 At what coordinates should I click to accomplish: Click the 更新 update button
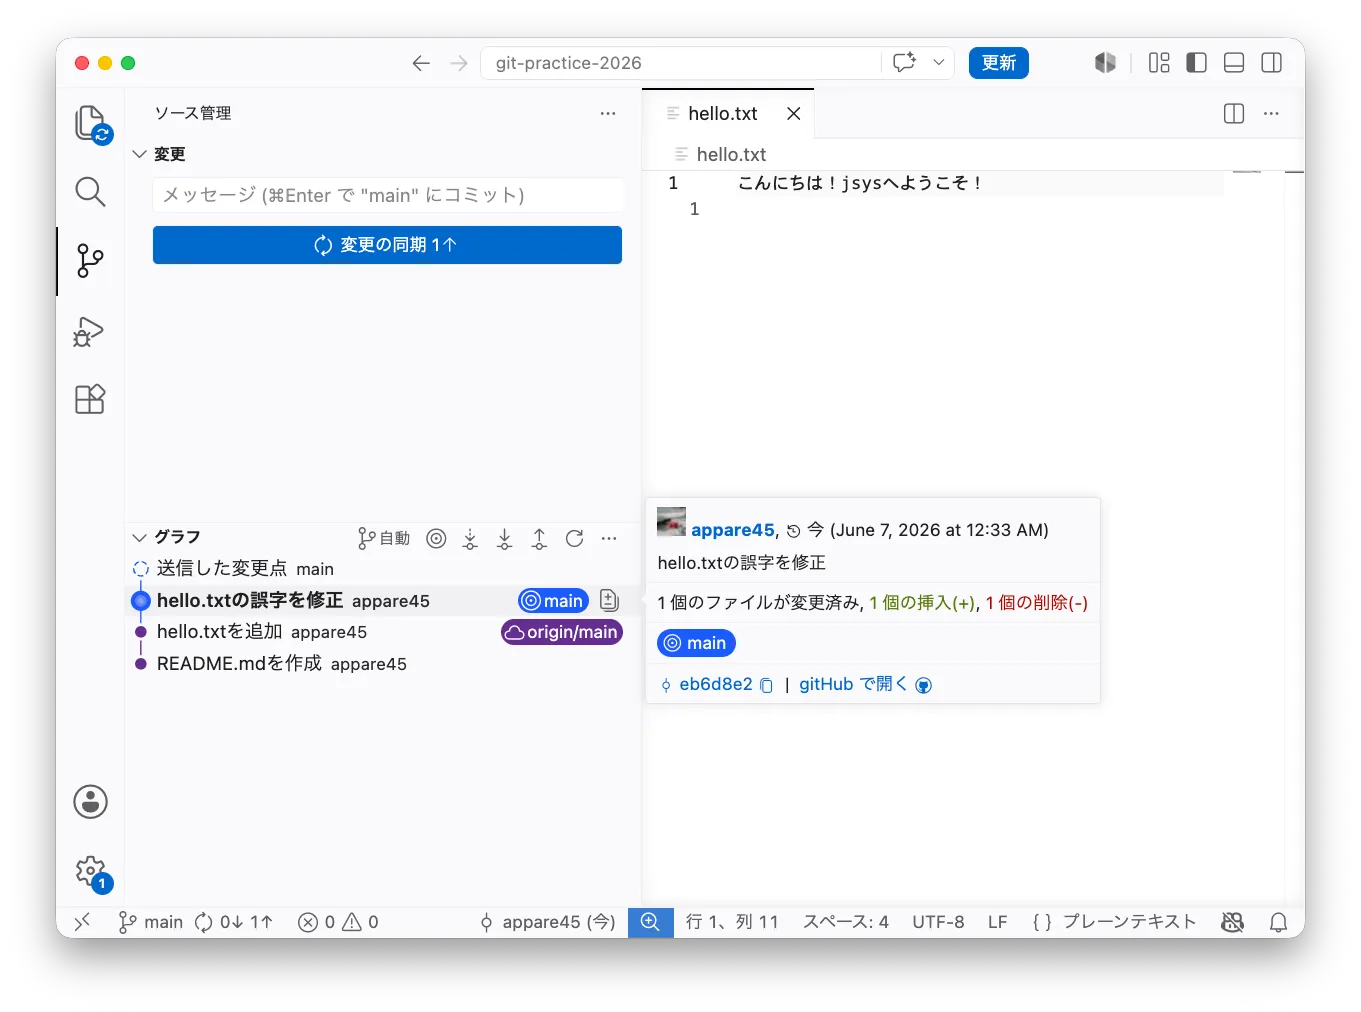(998, 63)
